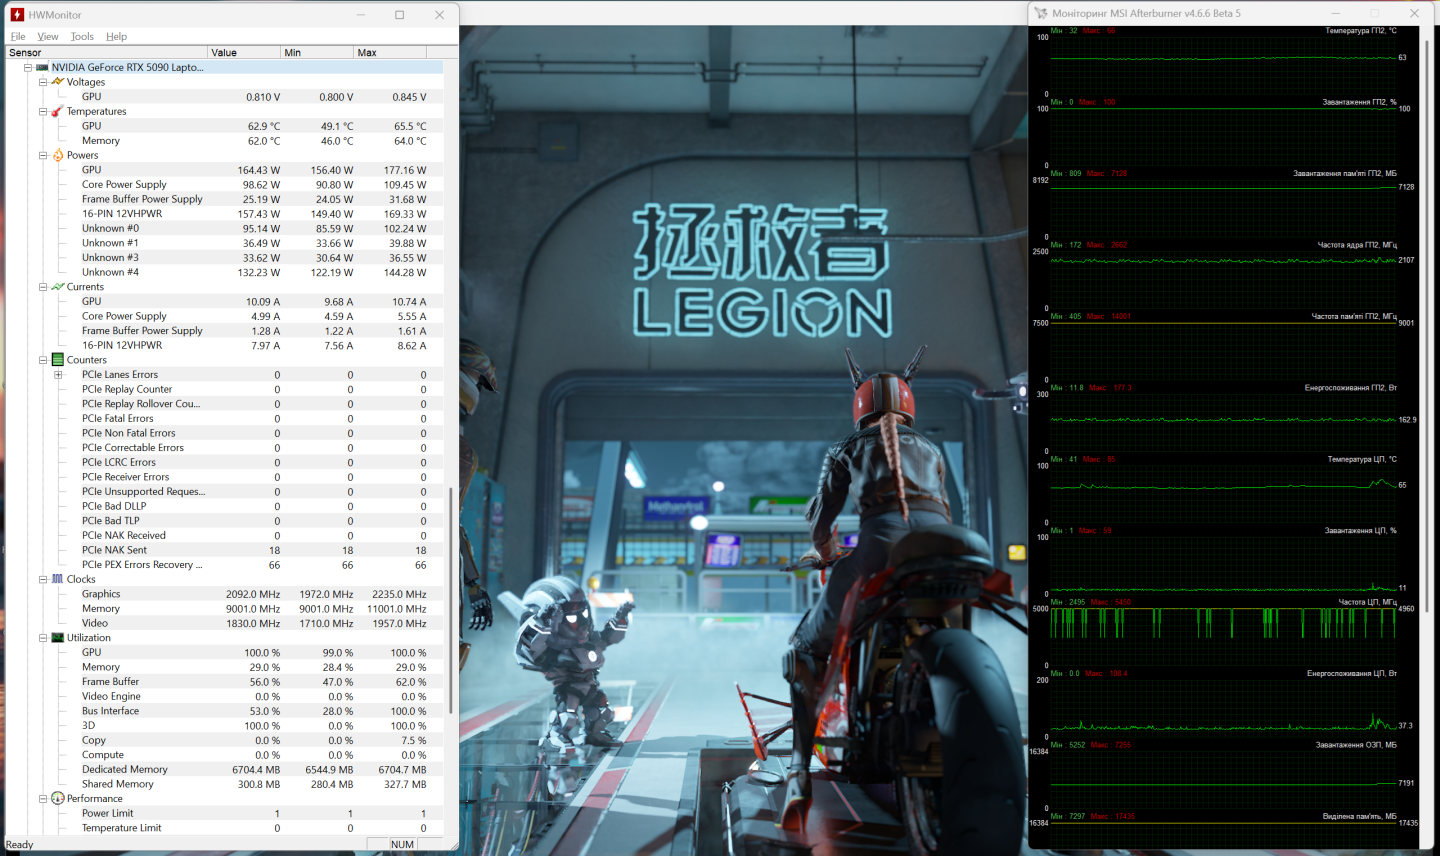Click the NVIDIA GeForce RTX 5090 card icon
Screen dimensions: 1440x856
tap(42, 68)
